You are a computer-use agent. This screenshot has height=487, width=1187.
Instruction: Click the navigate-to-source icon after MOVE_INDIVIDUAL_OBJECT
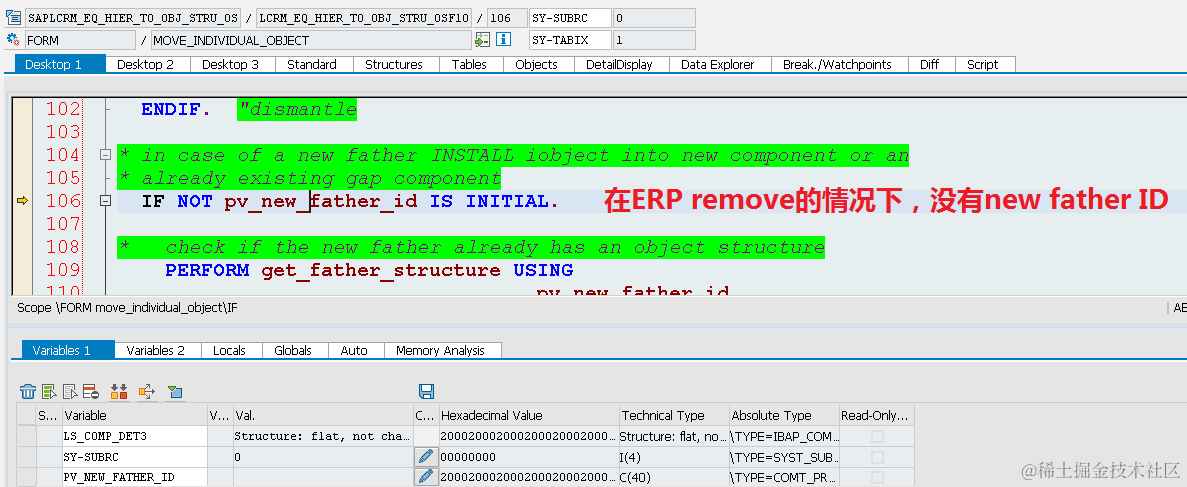482,39
